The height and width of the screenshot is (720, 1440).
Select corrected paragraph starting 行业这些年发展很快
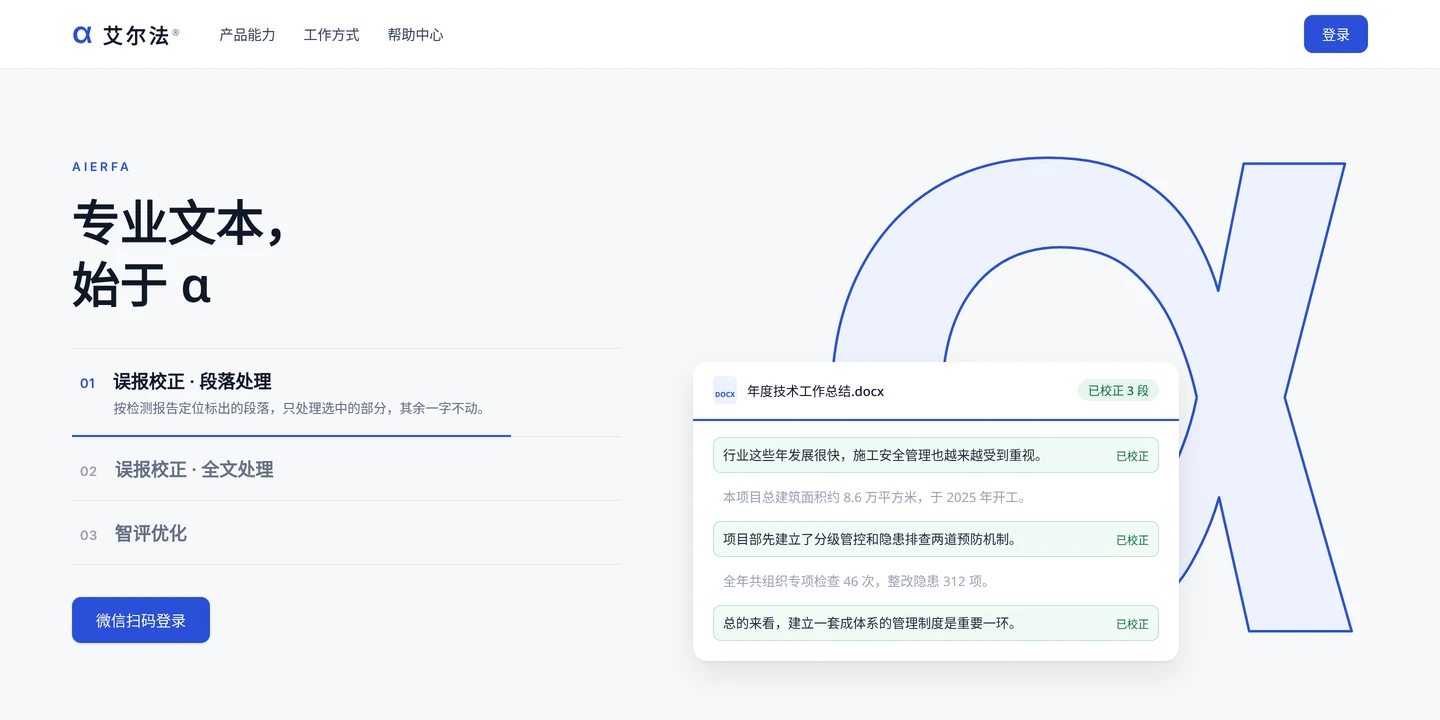(936, 455)
